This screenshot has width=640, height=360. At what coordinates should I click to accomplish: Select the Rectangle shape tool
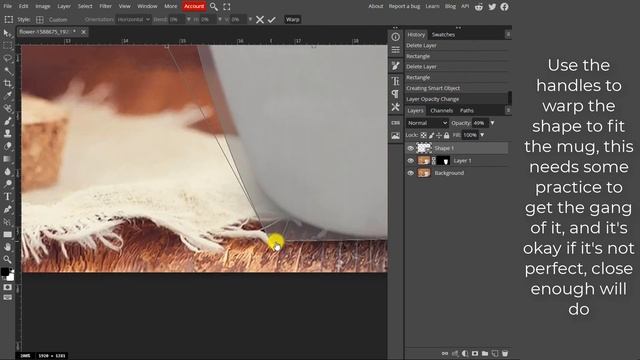tap(7, 234)
